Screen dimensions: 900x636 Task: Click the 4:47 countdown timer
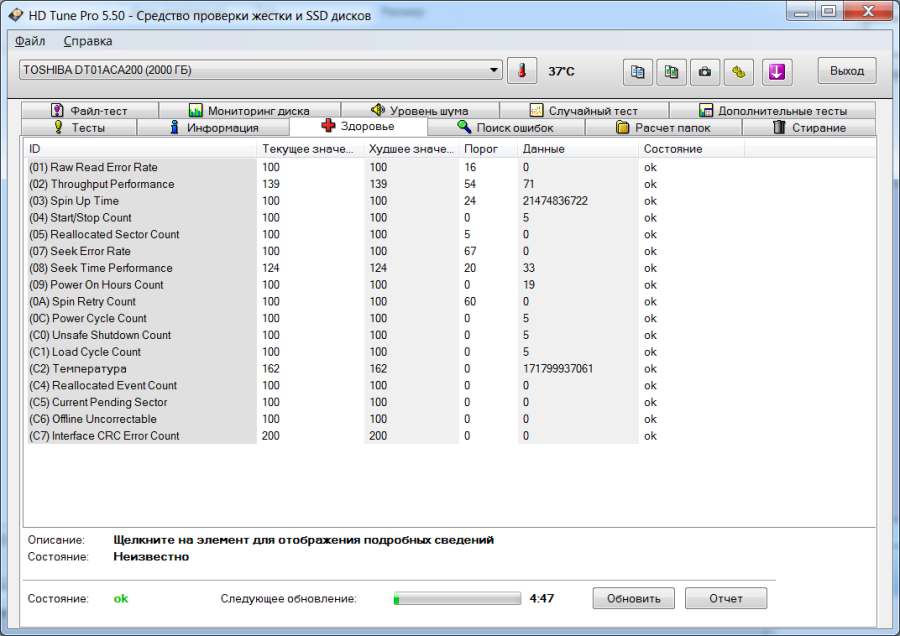542,598
